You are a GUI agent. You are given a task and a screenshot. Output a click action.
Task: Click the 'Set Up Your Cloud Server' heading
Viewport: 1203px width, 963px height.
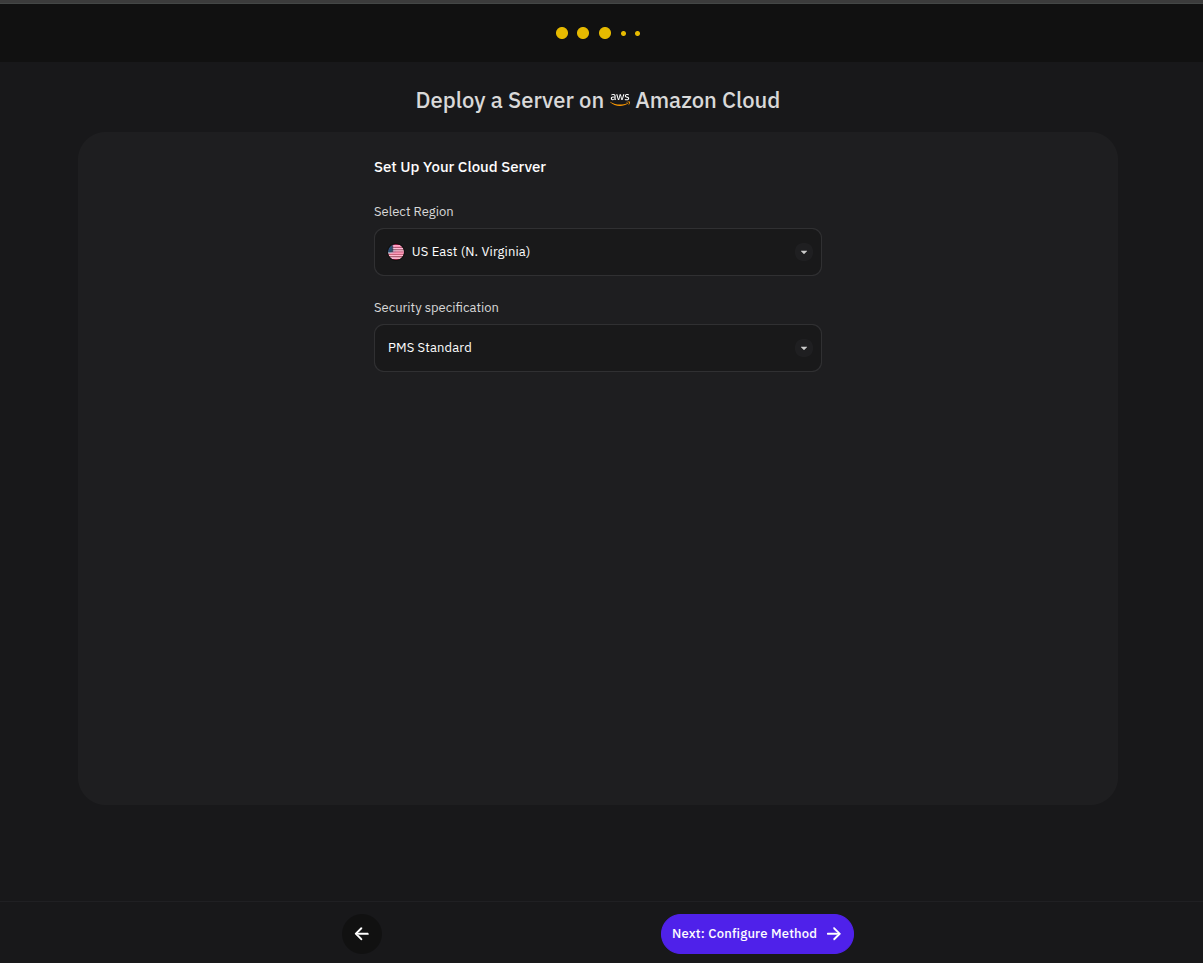tap(460, 167)
